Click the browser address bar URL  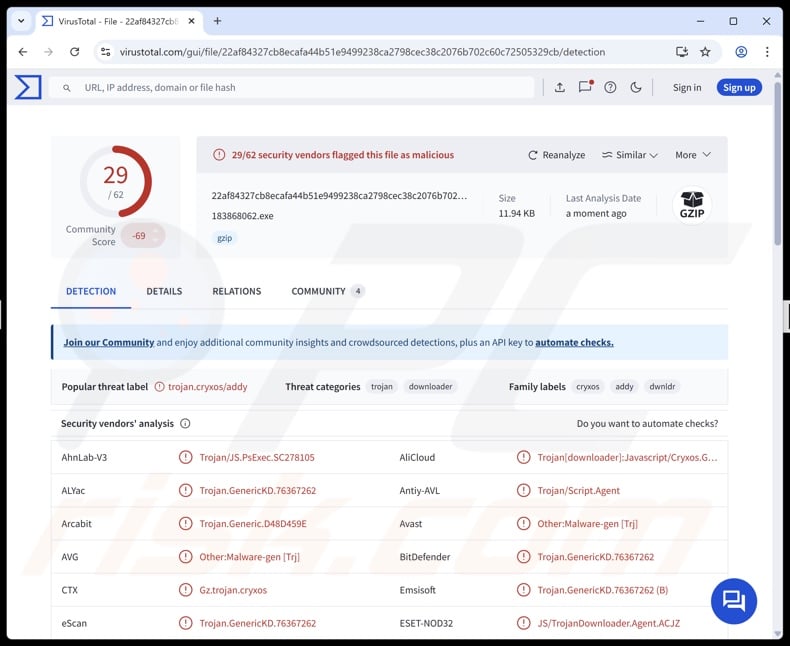click(x=362, y=51)
